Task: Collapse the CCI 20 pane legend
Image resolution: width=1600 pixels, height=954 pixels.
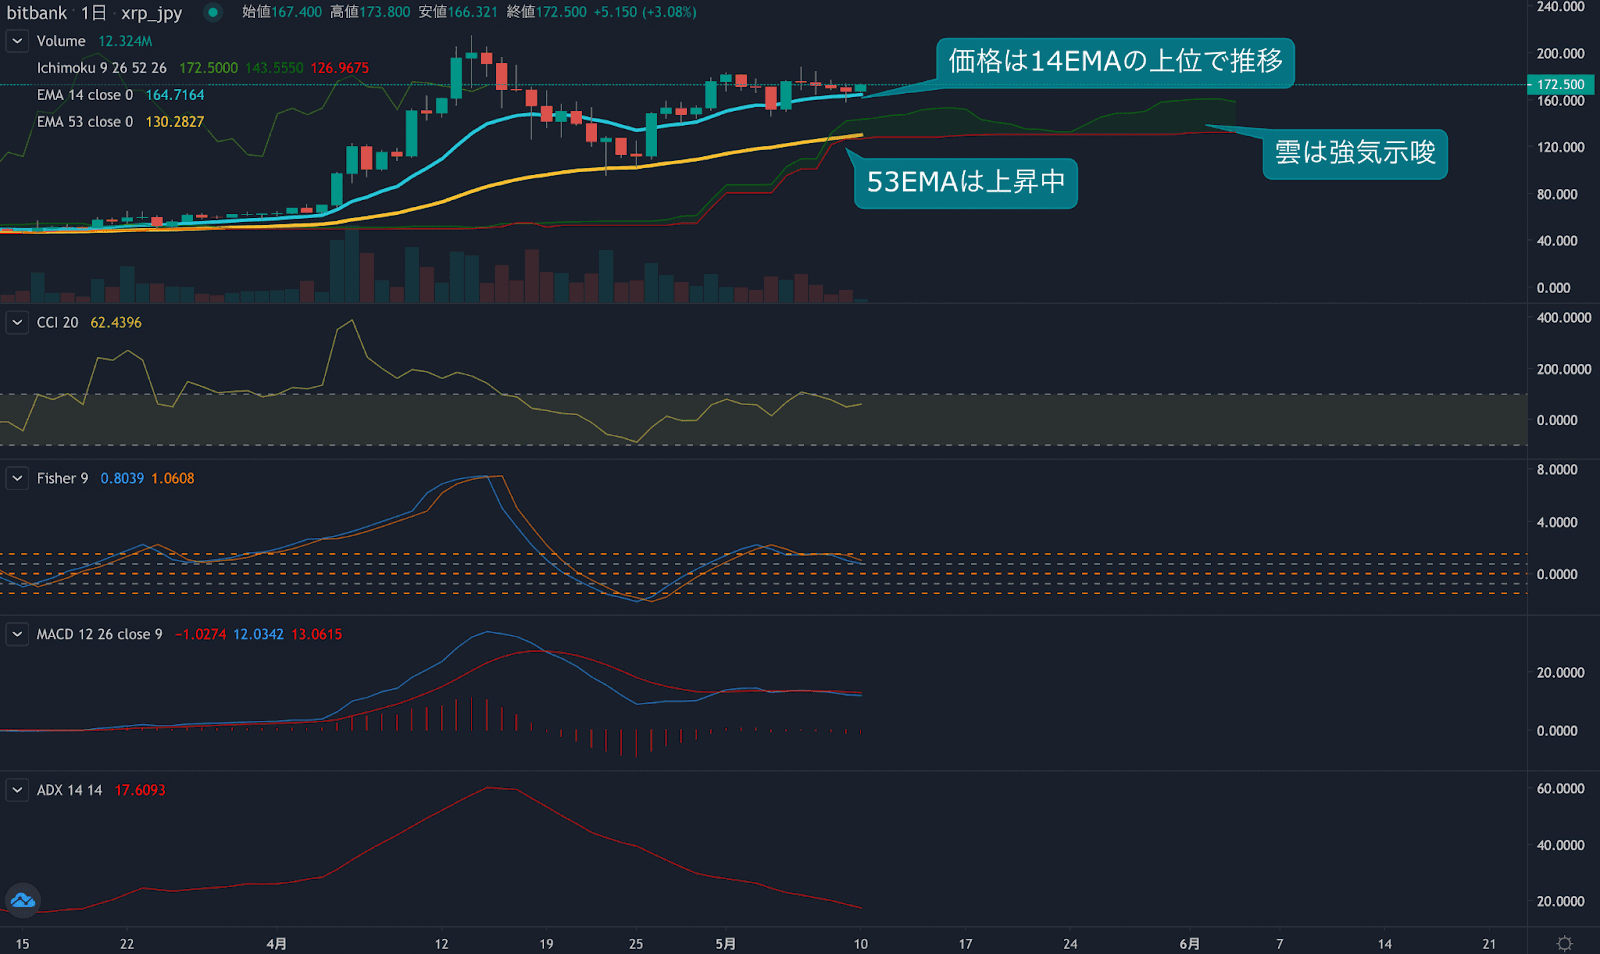Action: 16,322
